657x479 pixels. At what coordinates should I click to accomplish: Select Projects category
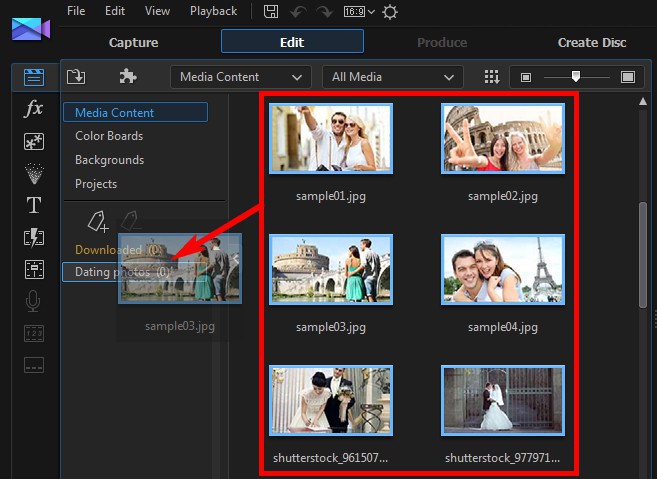click(96, 184)
